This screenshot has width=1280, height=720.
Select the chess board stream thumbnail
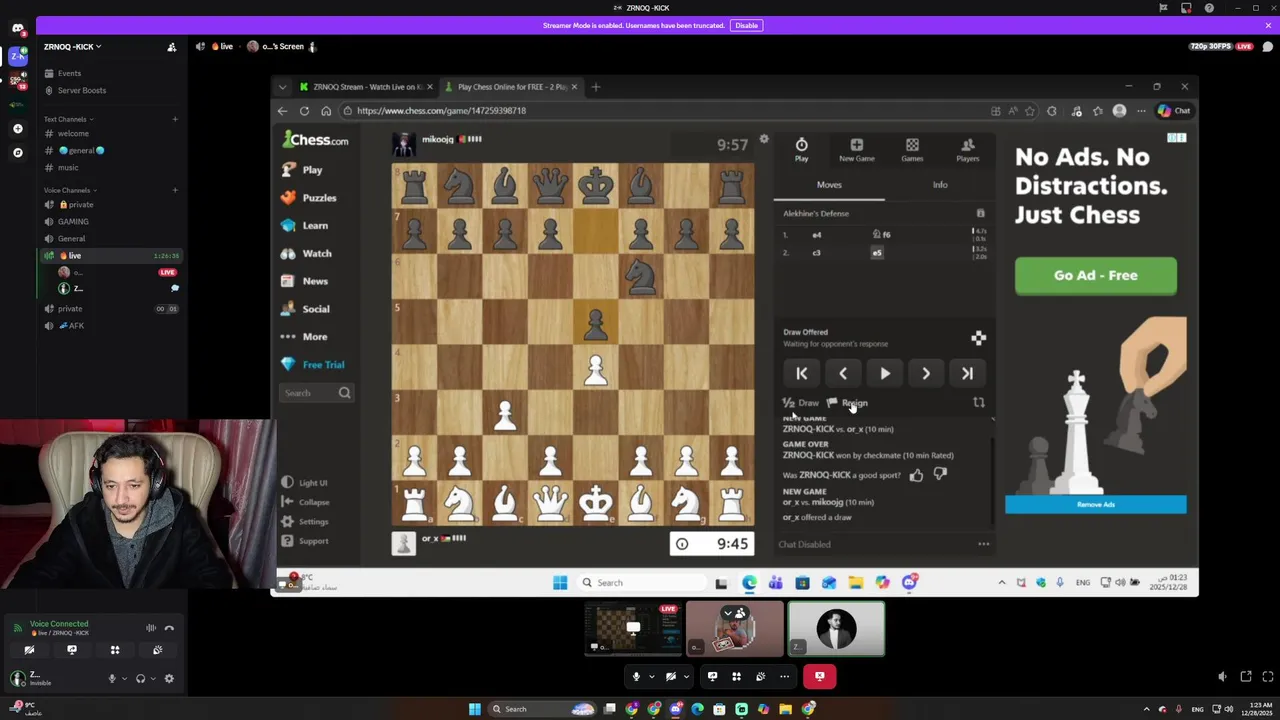[633, 629]
